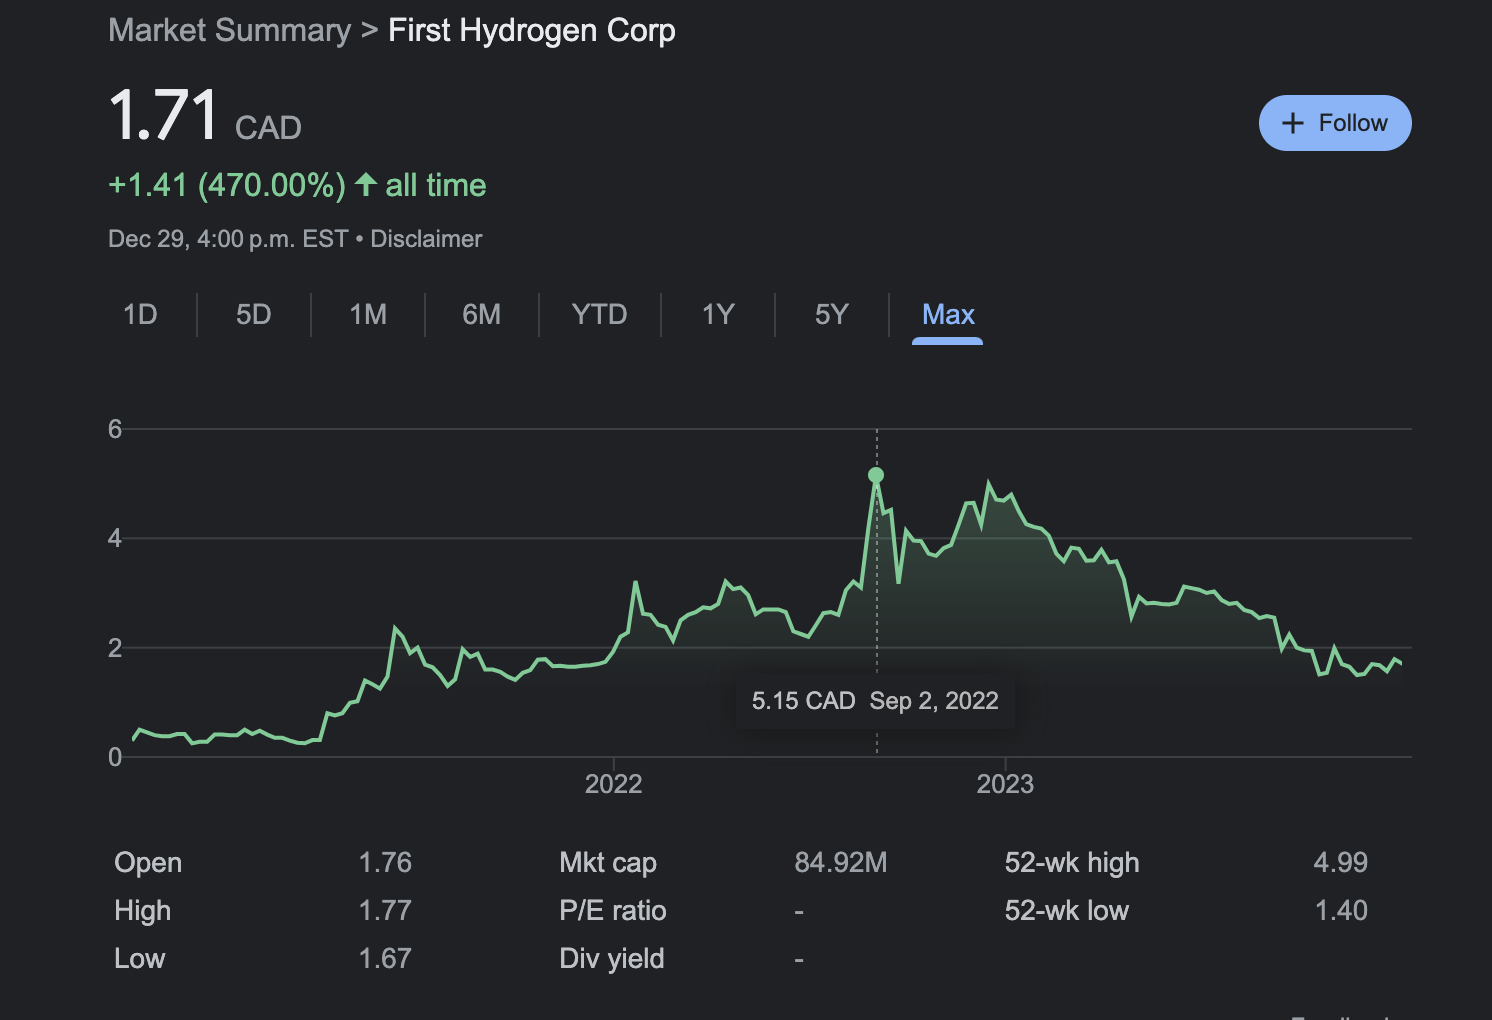Click the Low value 1.67
The width and height of the screenshot is (1492, 1020).
pos(385,959)
